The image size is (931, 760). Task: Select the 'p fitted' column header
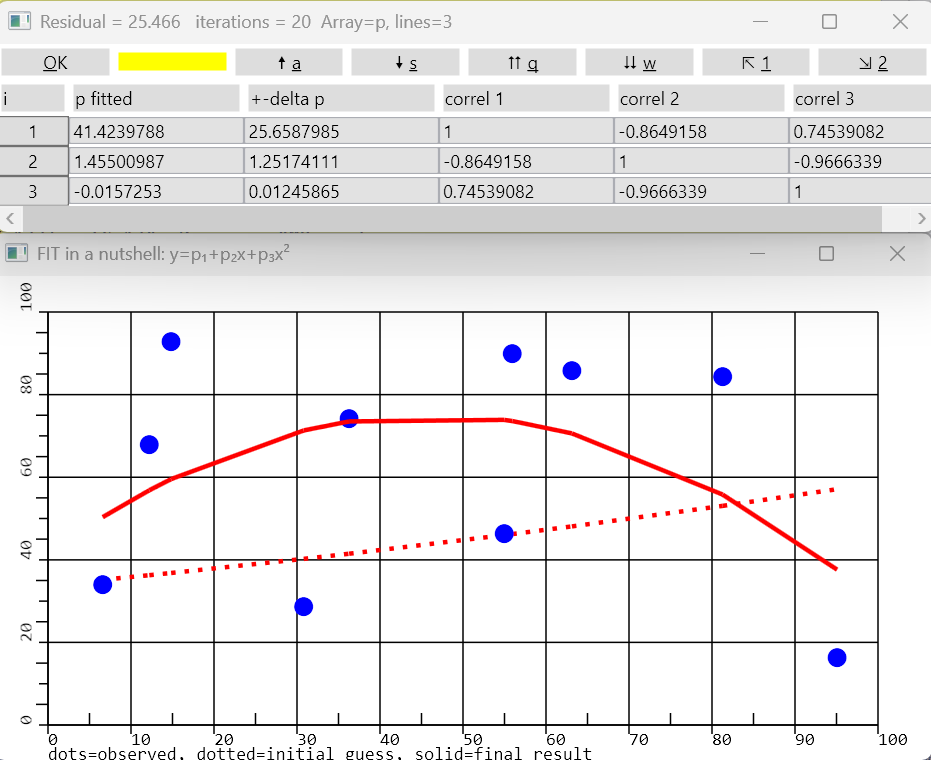tap(156, 99)
